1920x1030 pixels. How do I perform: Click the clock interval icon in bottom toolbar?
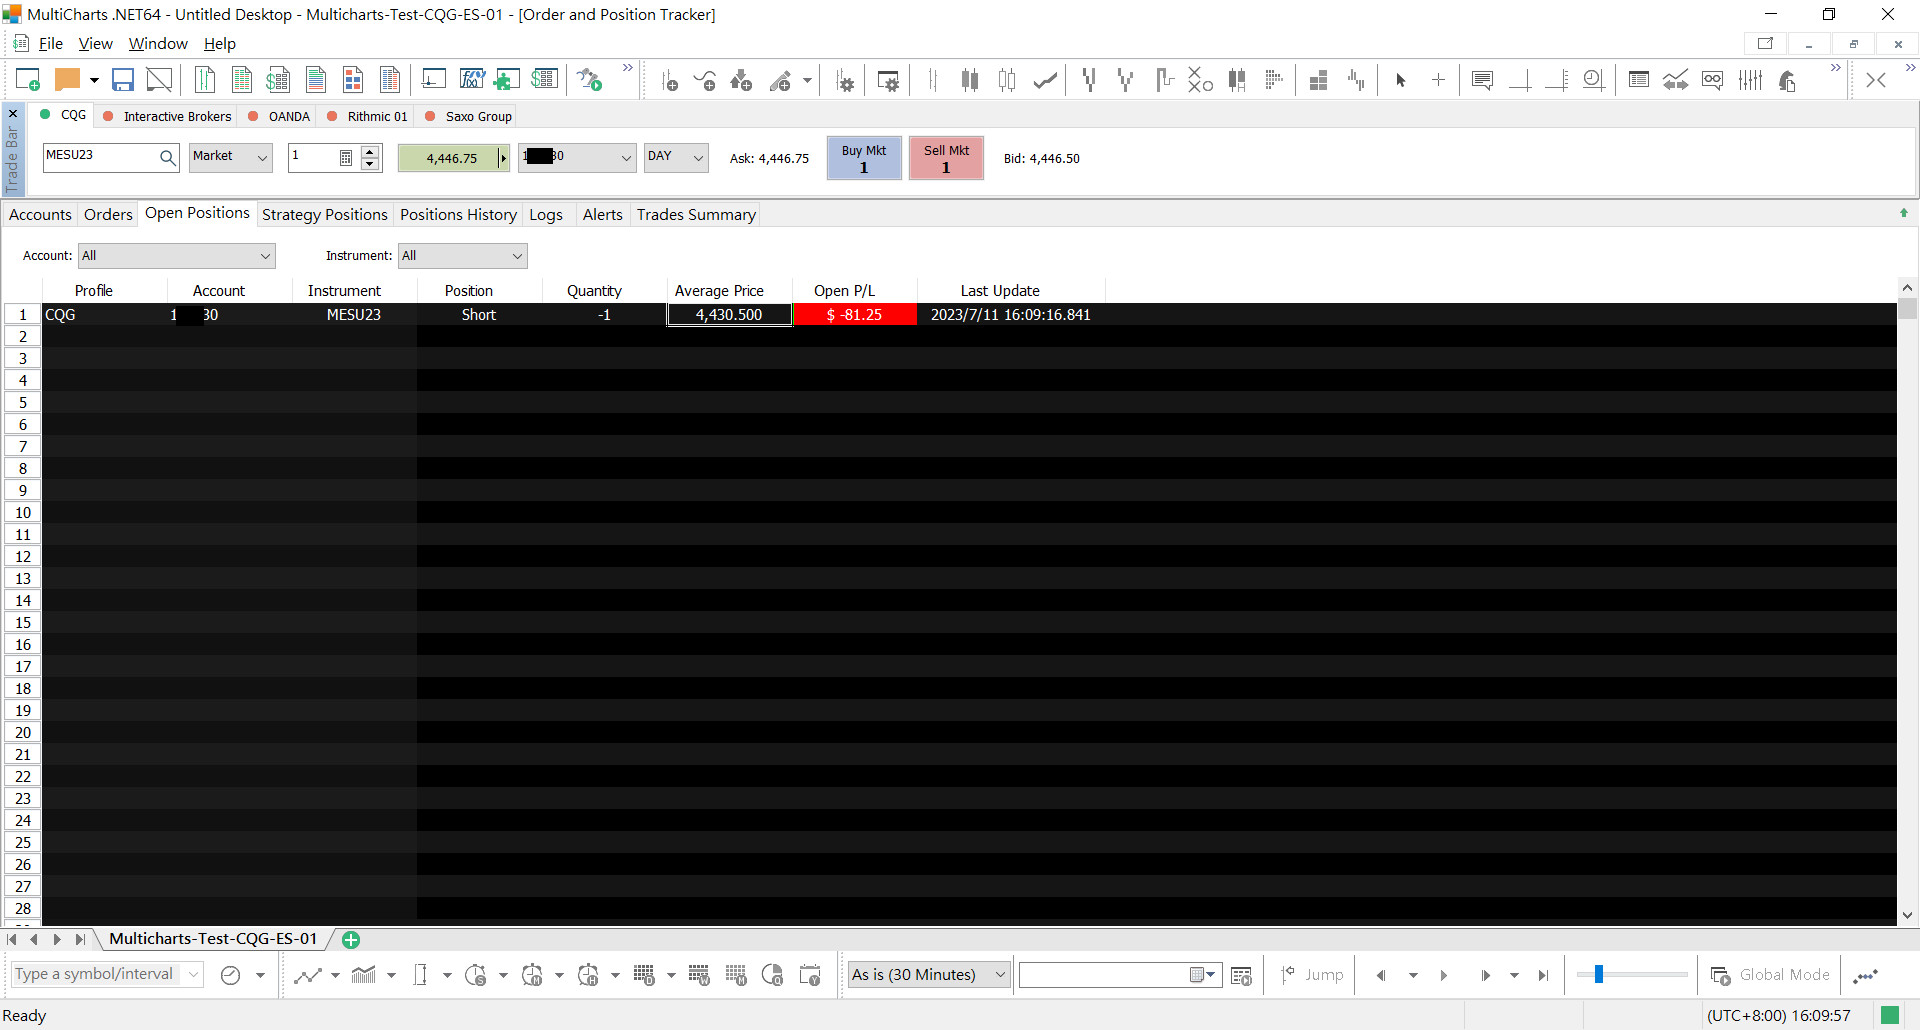(230, 975)
